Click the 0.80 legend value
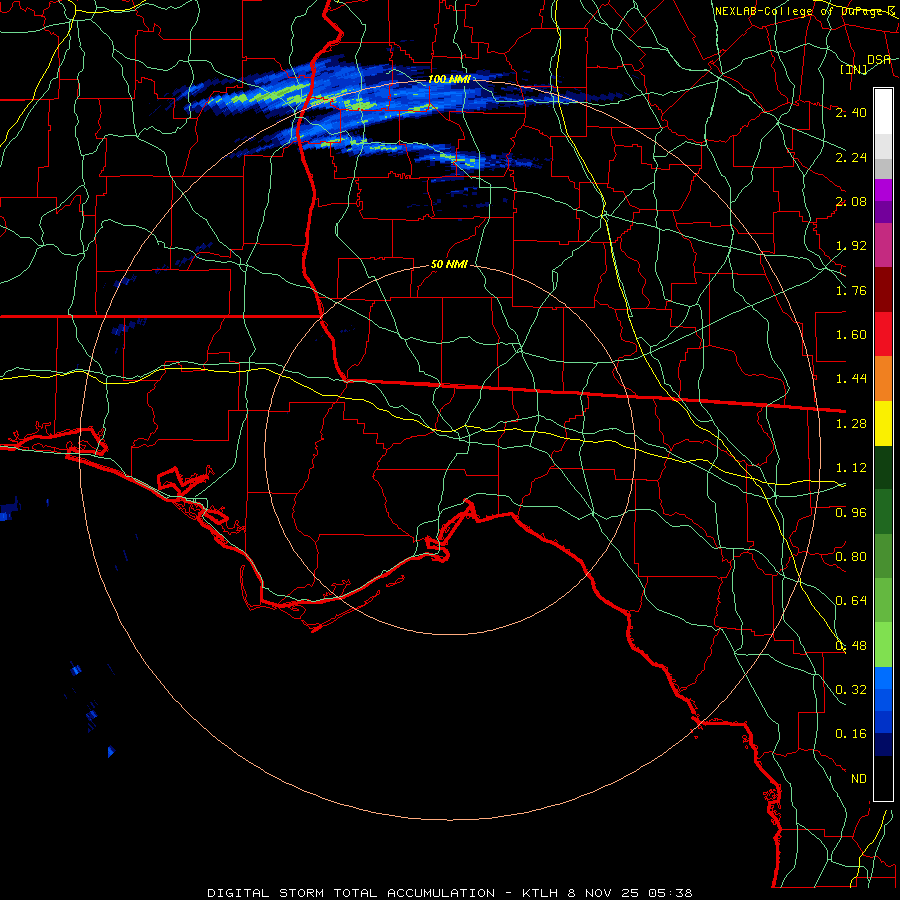Image resolution: width=900 pixels, height=900 pixels. [x=851, y=557]
